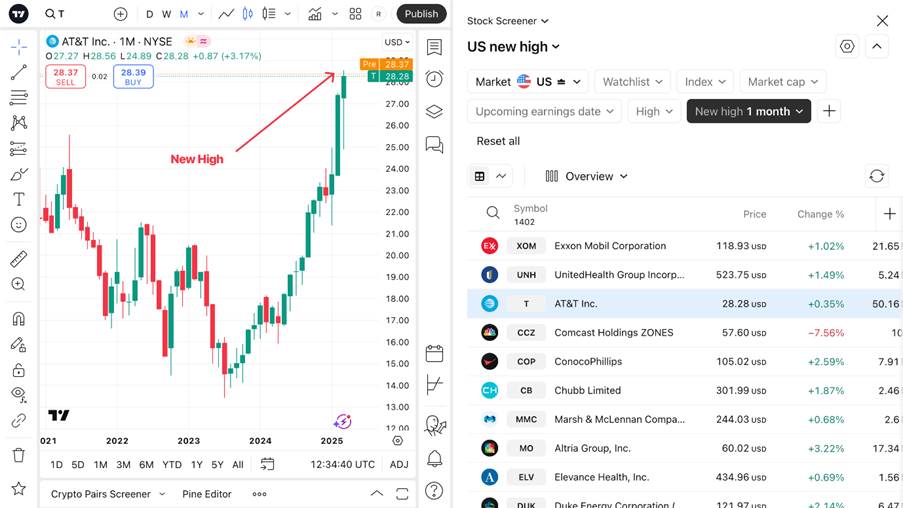Open the alerts clock icon

(434, 79)
